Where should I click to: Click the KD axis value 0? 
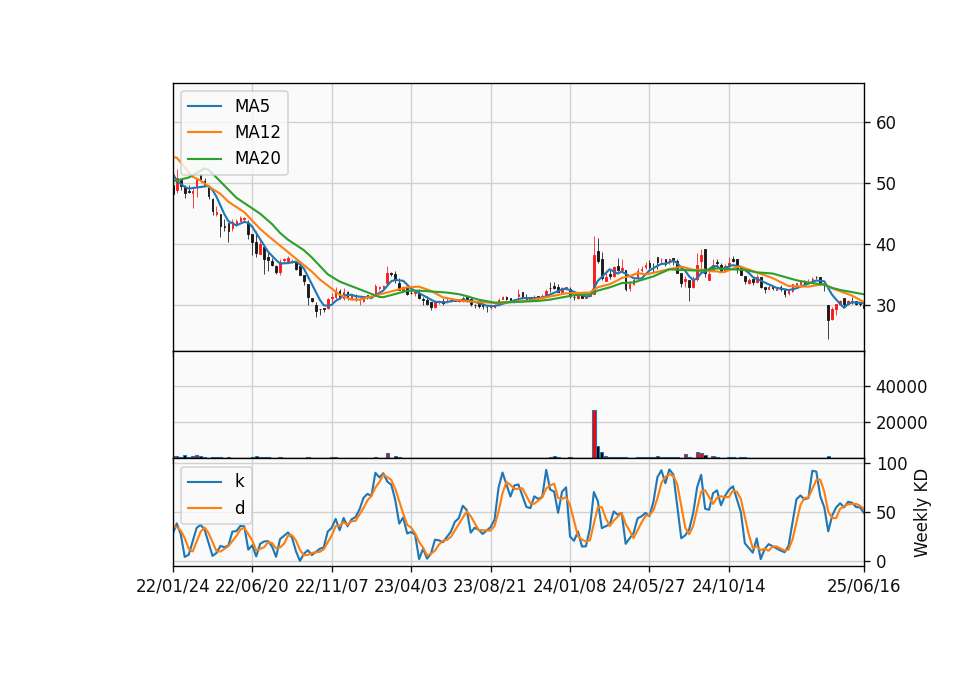click(x=881, y=561)
